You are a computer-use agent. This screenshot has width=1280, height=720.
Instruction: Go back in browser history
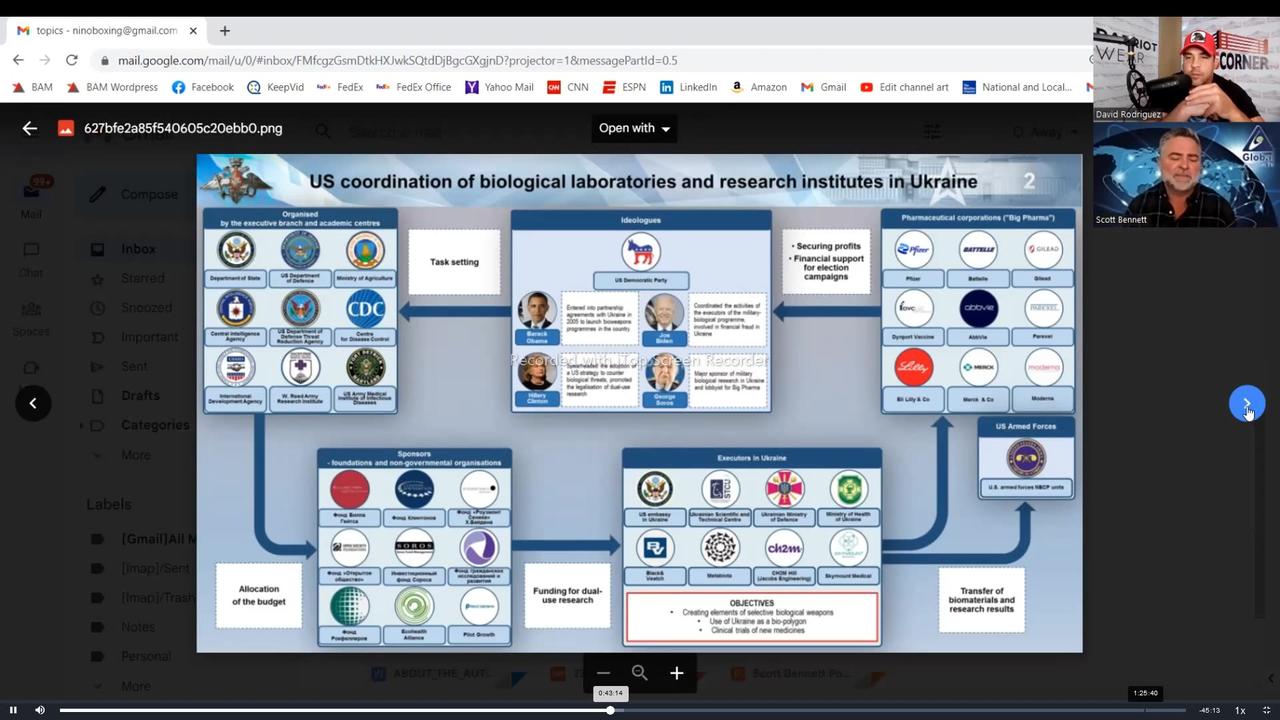[x=18, y=60]
